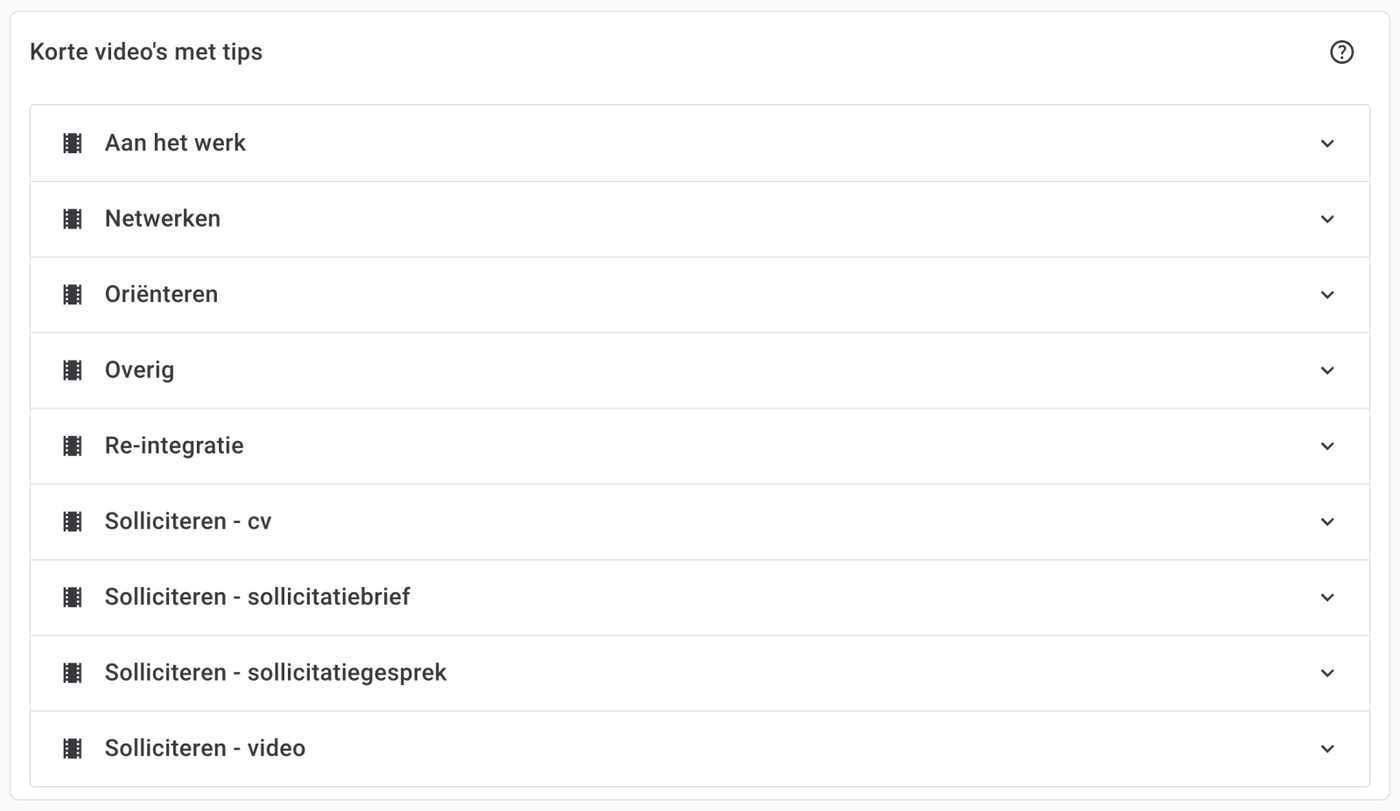The width and height of the screenshot is (1400, 811).
Task: Open Solliciteren - sollicitatiebrief title
Action: [x=257, y=597]
